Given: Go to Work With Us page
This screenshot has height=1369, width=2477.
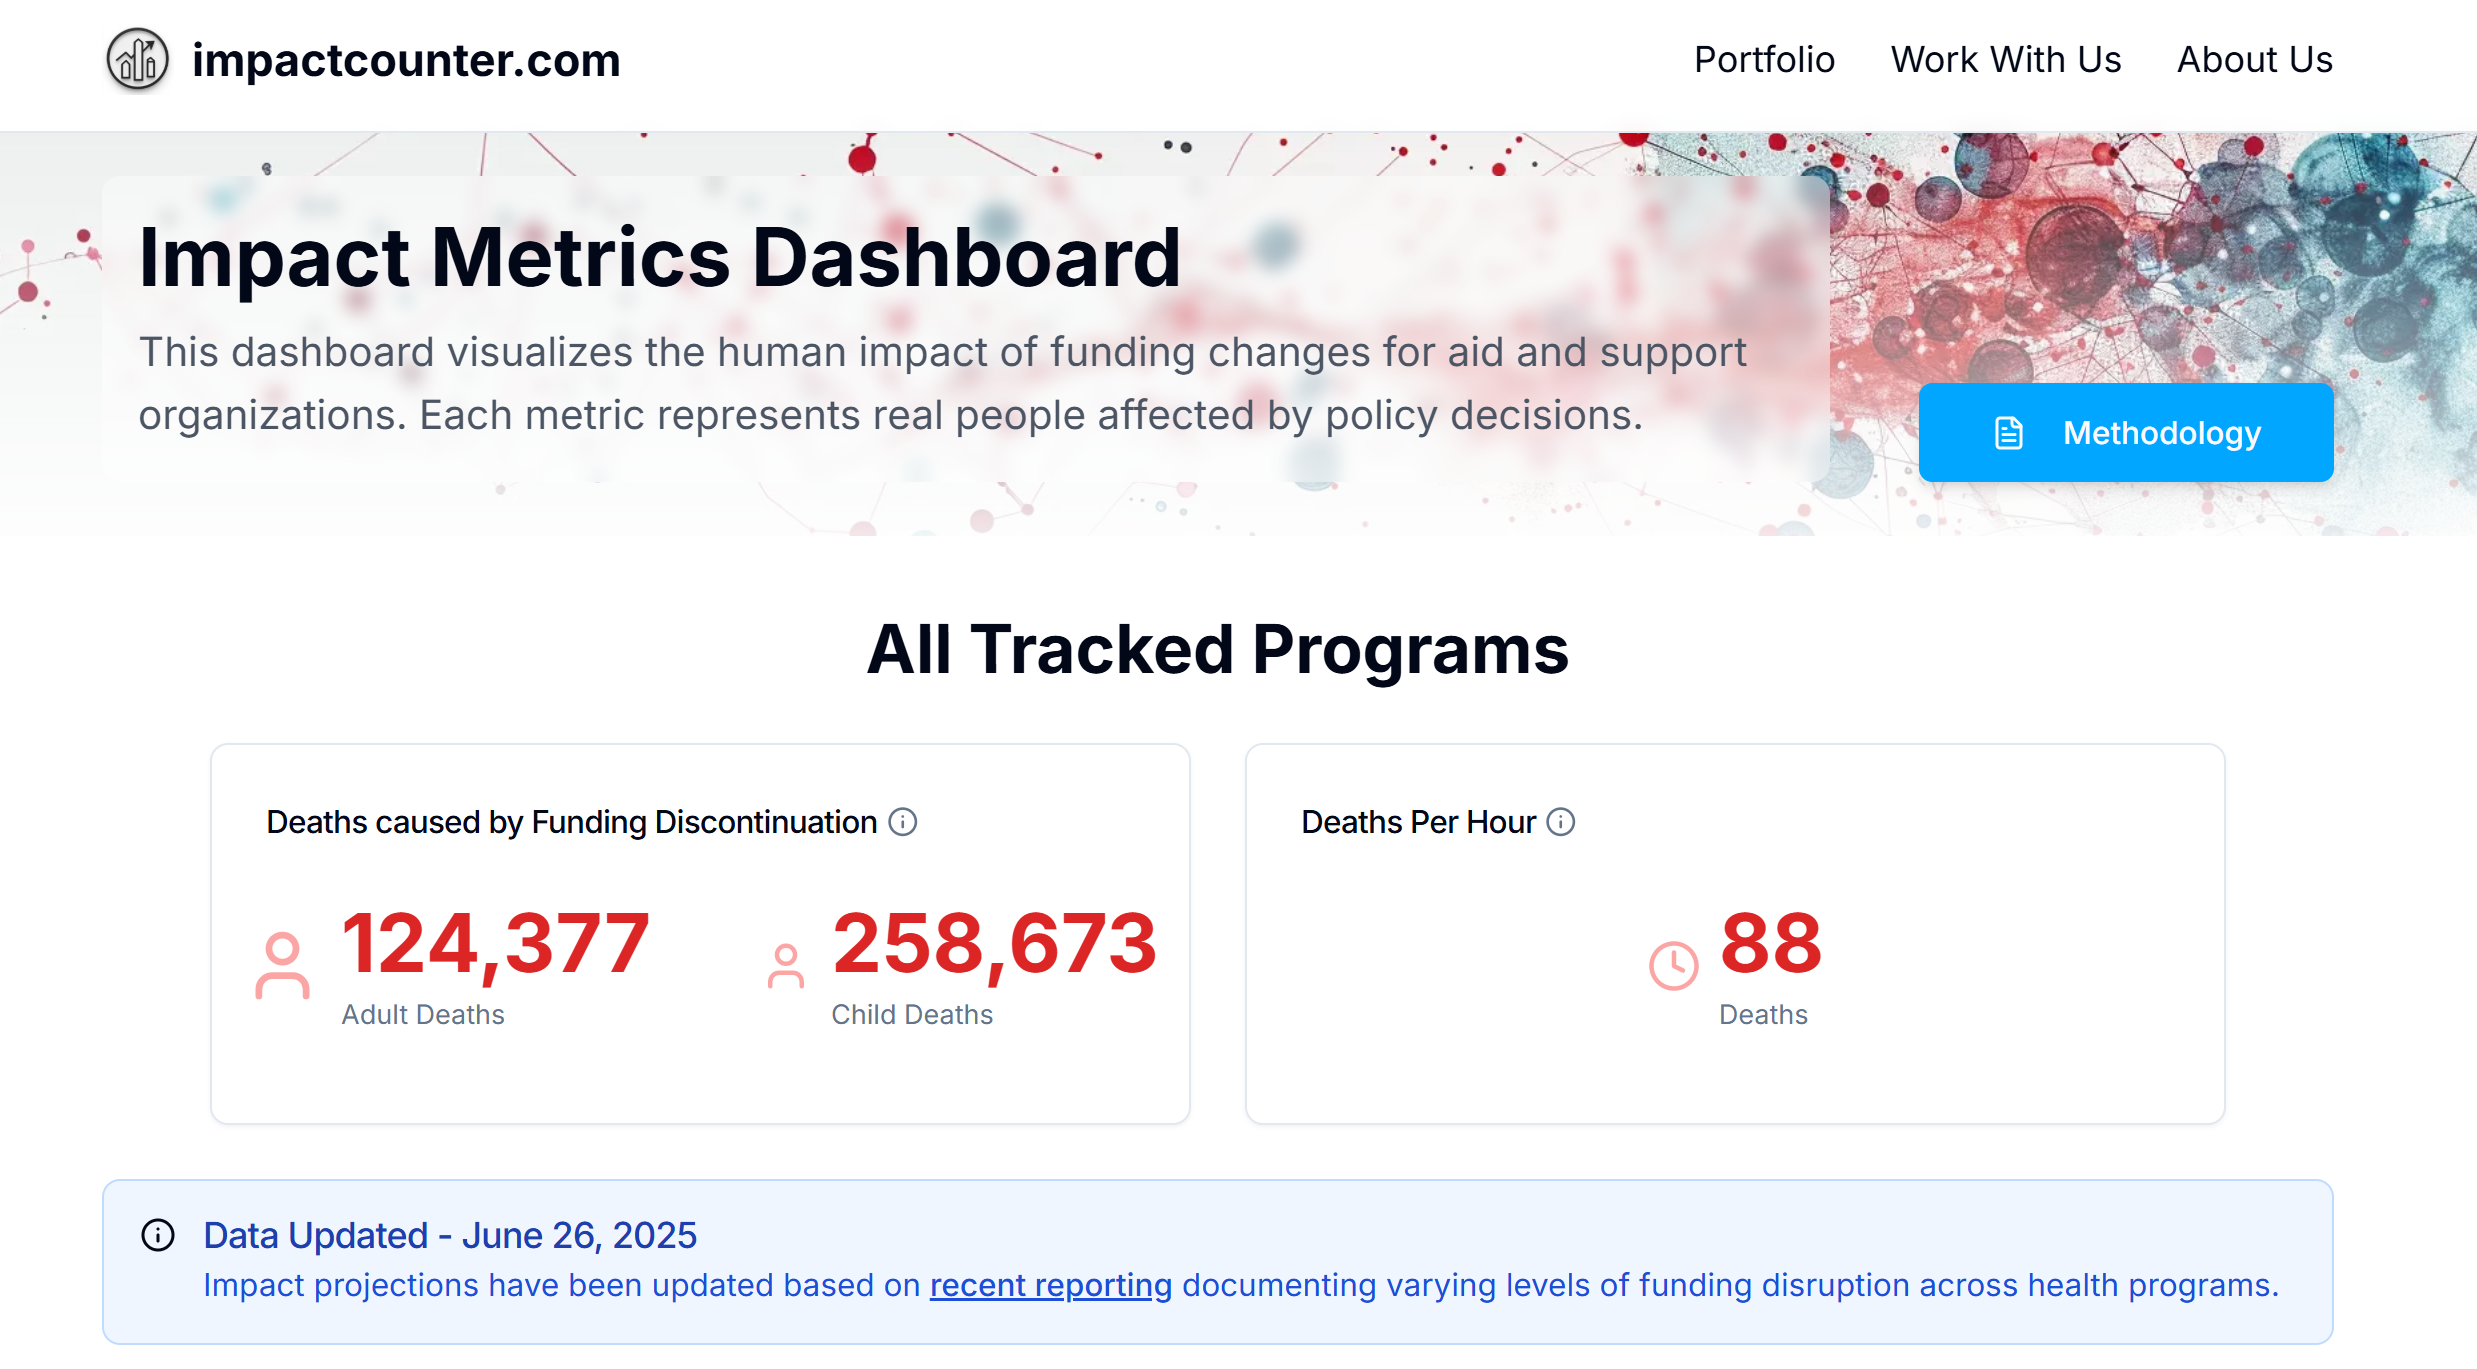Looking at the screenshot, I should [2006, 60].
